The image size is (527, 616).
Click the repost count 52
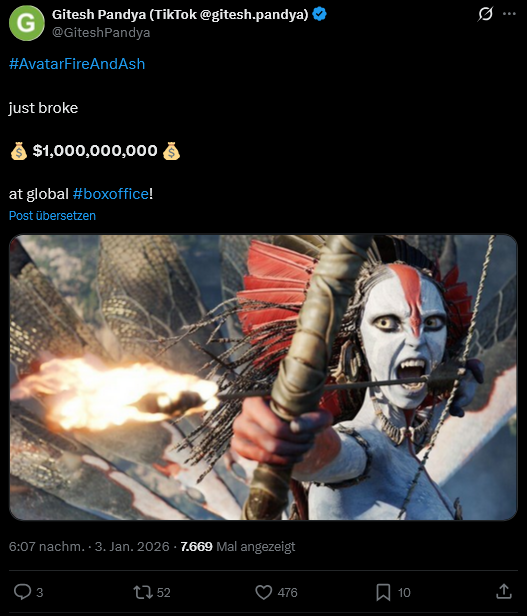(163, 592)
